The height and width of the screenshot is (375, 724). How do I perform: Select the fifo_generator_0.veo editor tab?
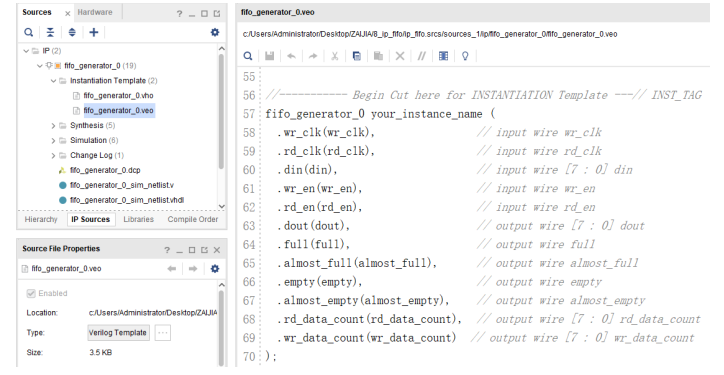pos(278,12)
